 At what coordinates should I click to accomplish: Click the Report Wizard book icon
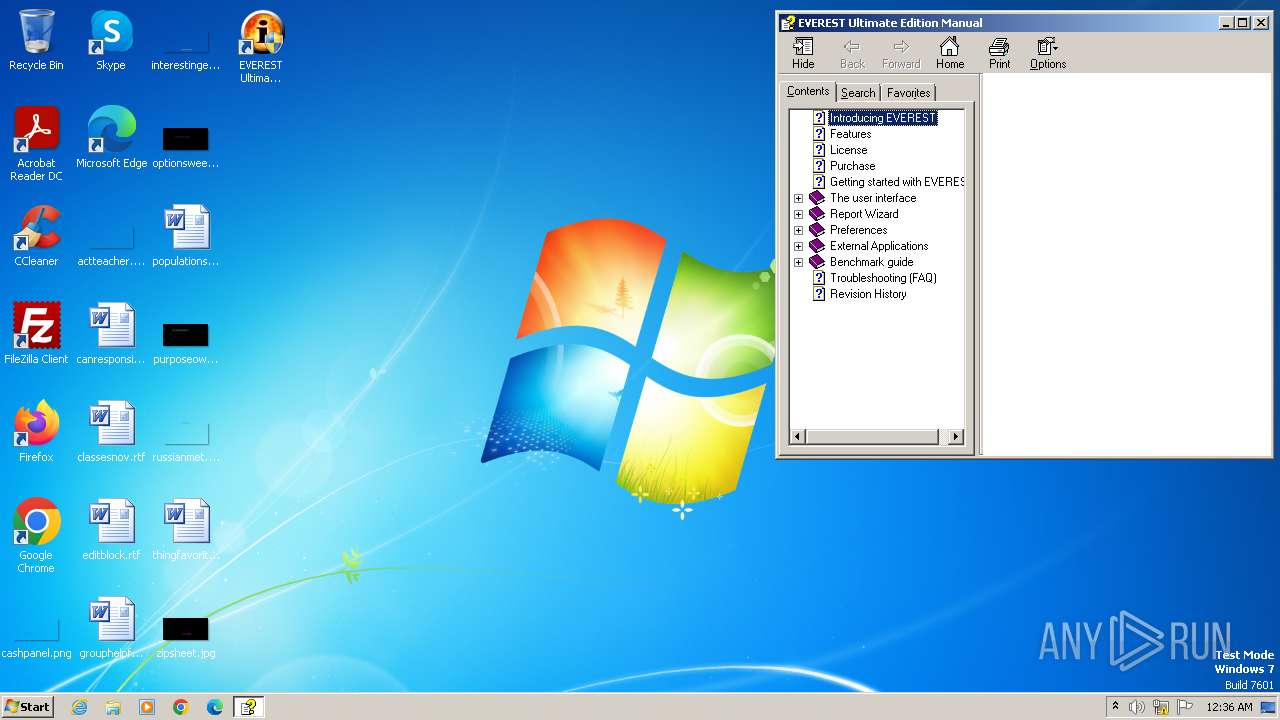tap(817, 214)
